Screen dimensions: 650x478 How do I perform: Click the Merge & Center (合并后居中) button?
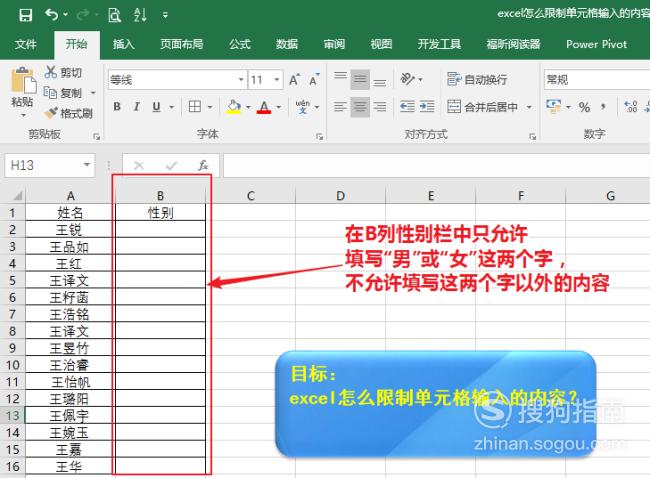point(483,107)
